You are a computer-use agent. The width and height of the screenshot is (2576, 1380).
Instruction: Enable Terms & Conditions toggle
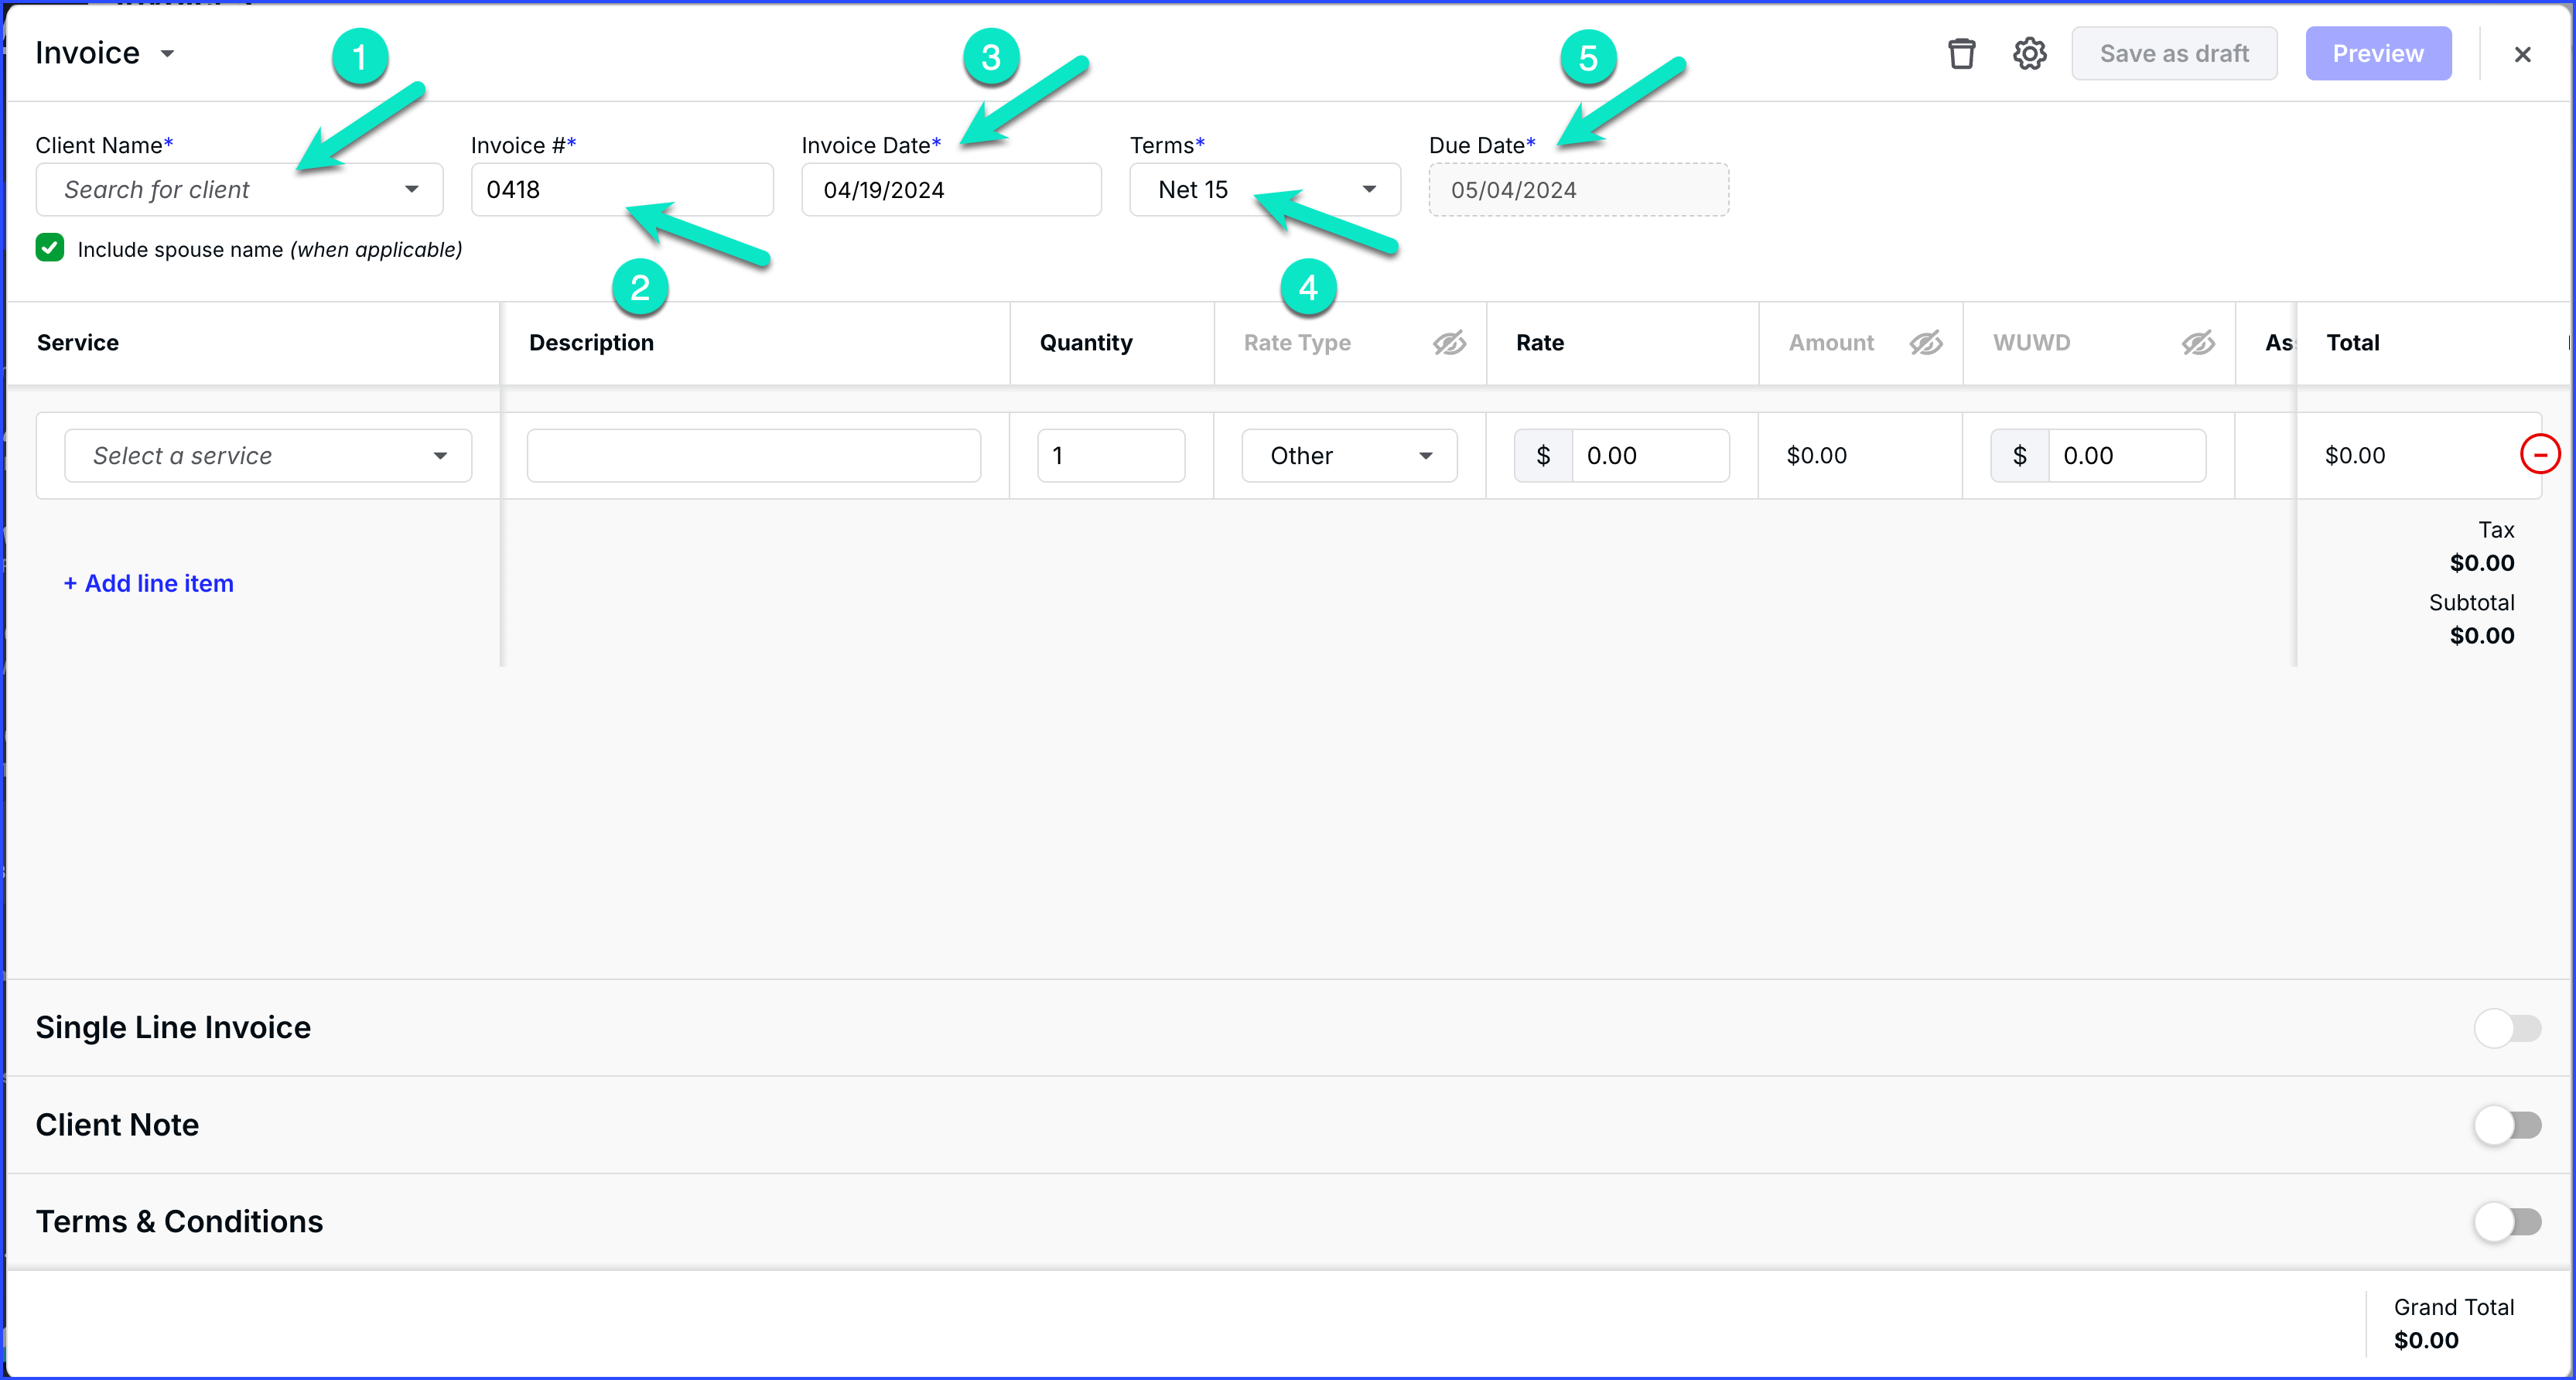click(x=2507, y=1221)
